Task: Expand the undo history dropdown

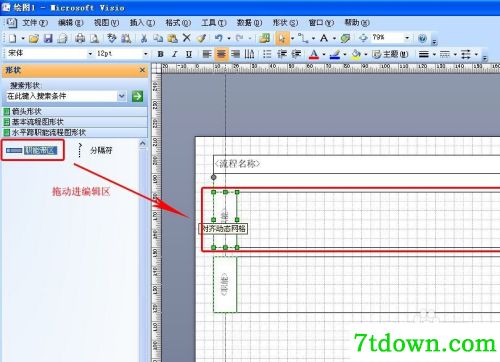Action: [229, 38]
